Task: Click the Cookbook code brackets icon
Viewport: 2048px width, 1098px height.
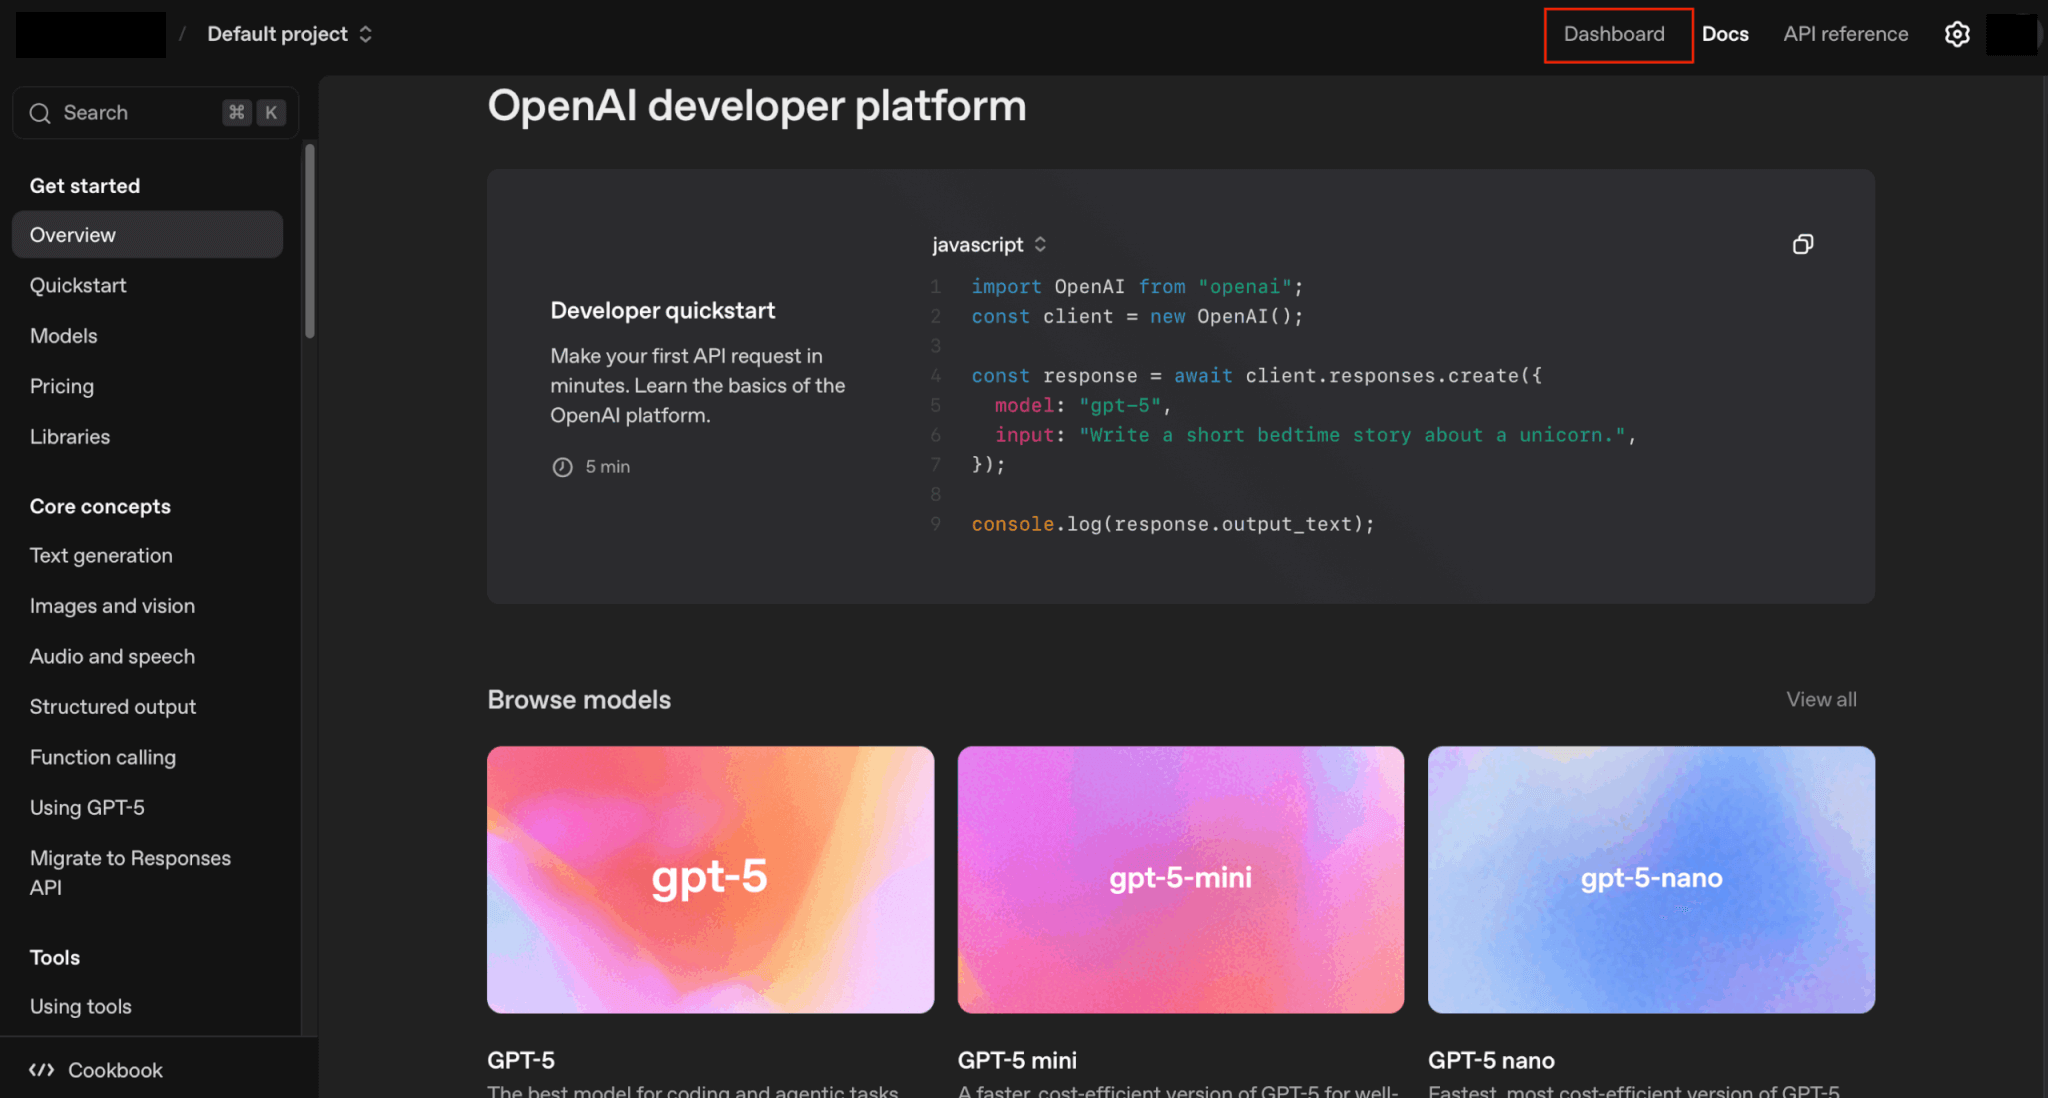Action: point(41,1070)
